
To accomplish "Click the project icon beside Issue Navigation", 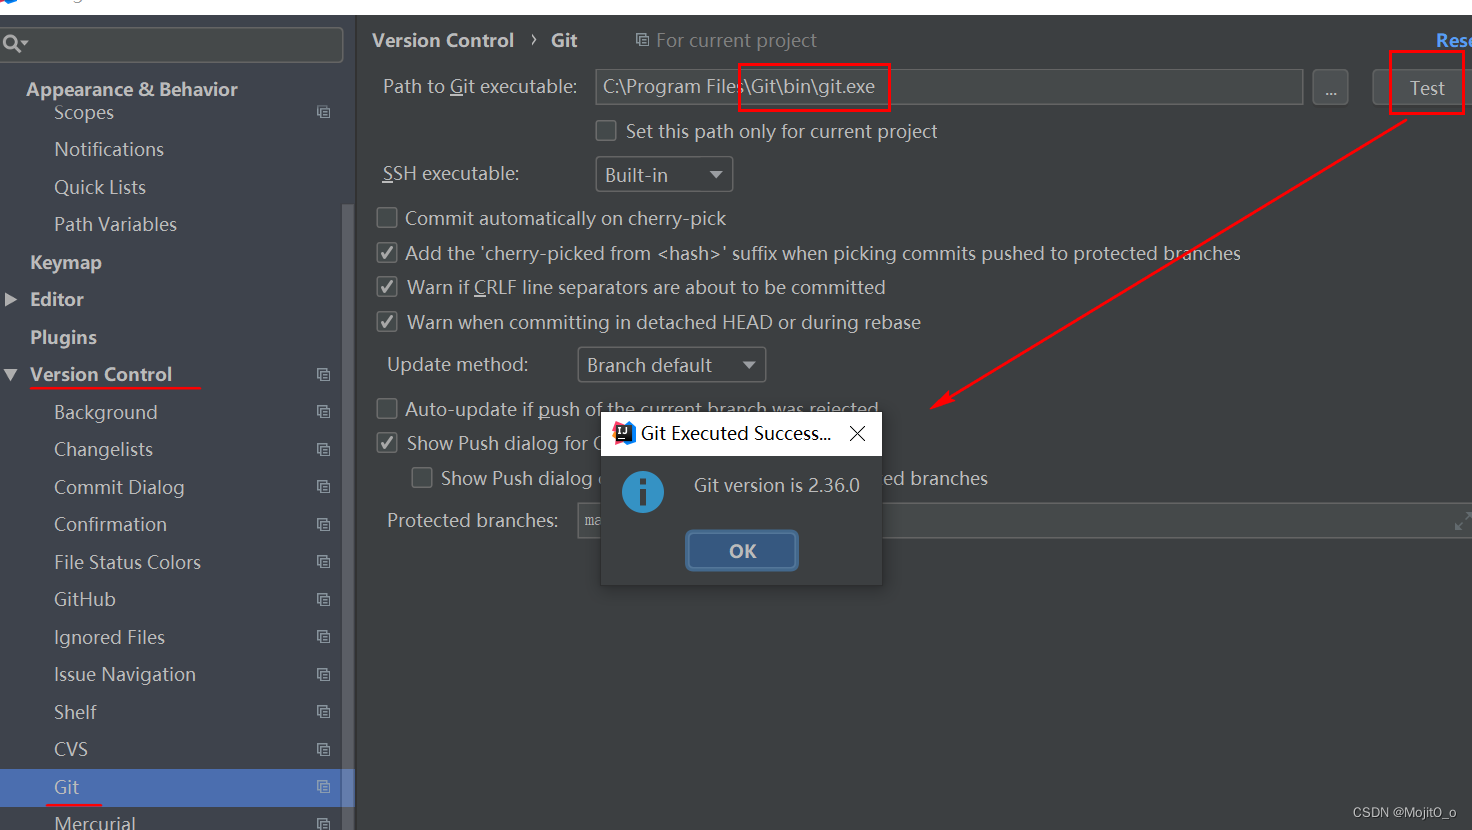I will coord(323,674).
